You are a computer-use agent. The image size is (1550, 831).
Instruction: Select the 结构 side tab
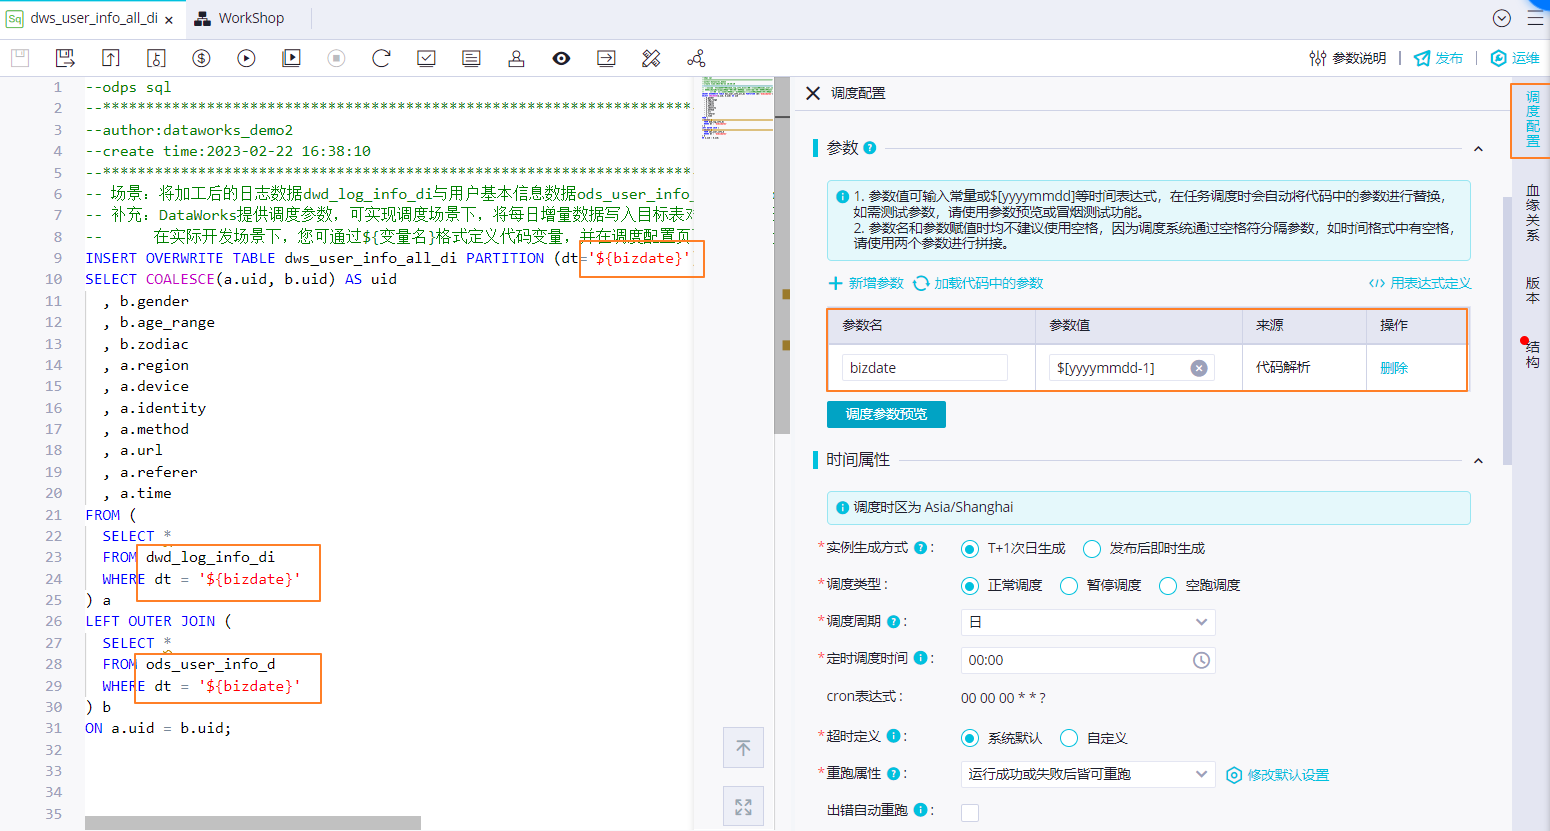(1532, 354)
